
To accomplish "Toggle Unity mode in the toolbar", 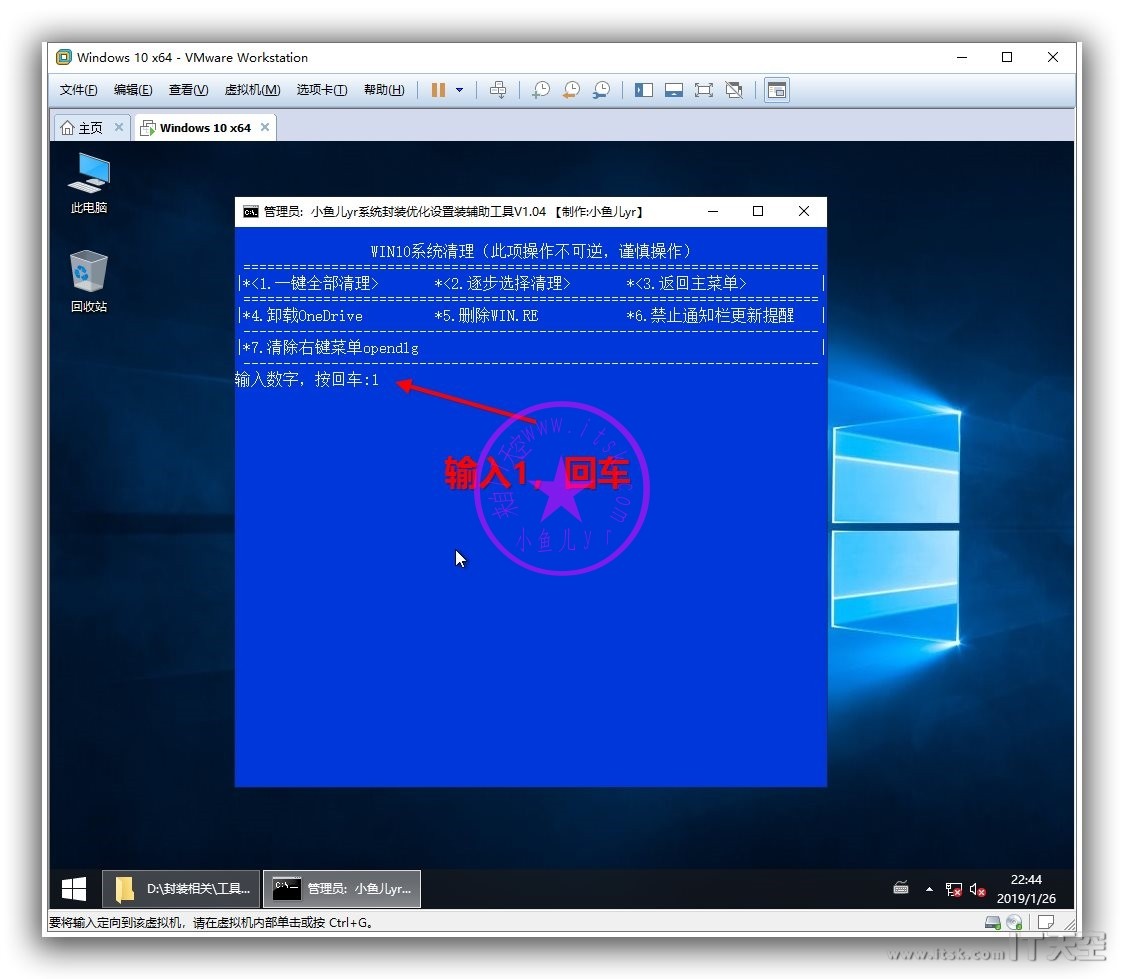I will 734,90.
